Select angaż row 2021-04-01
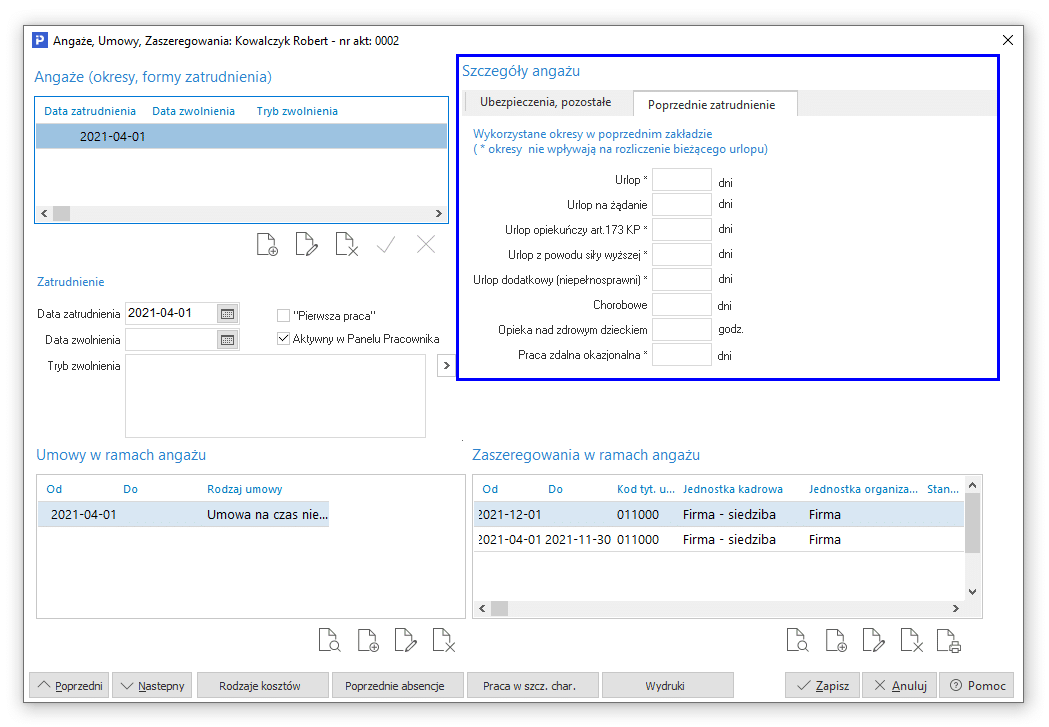The image size is (1049, 727). coord(242,136)
